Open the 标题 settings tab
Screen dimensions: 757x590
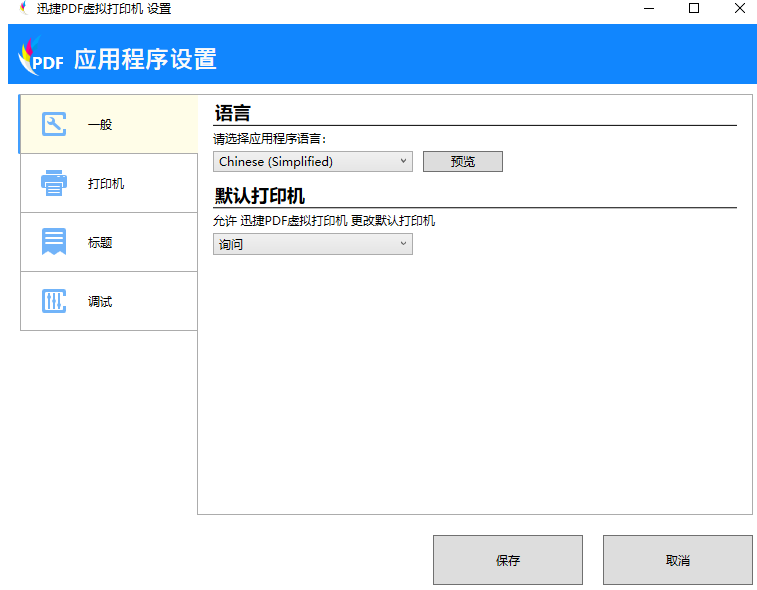tap(109, 242)
